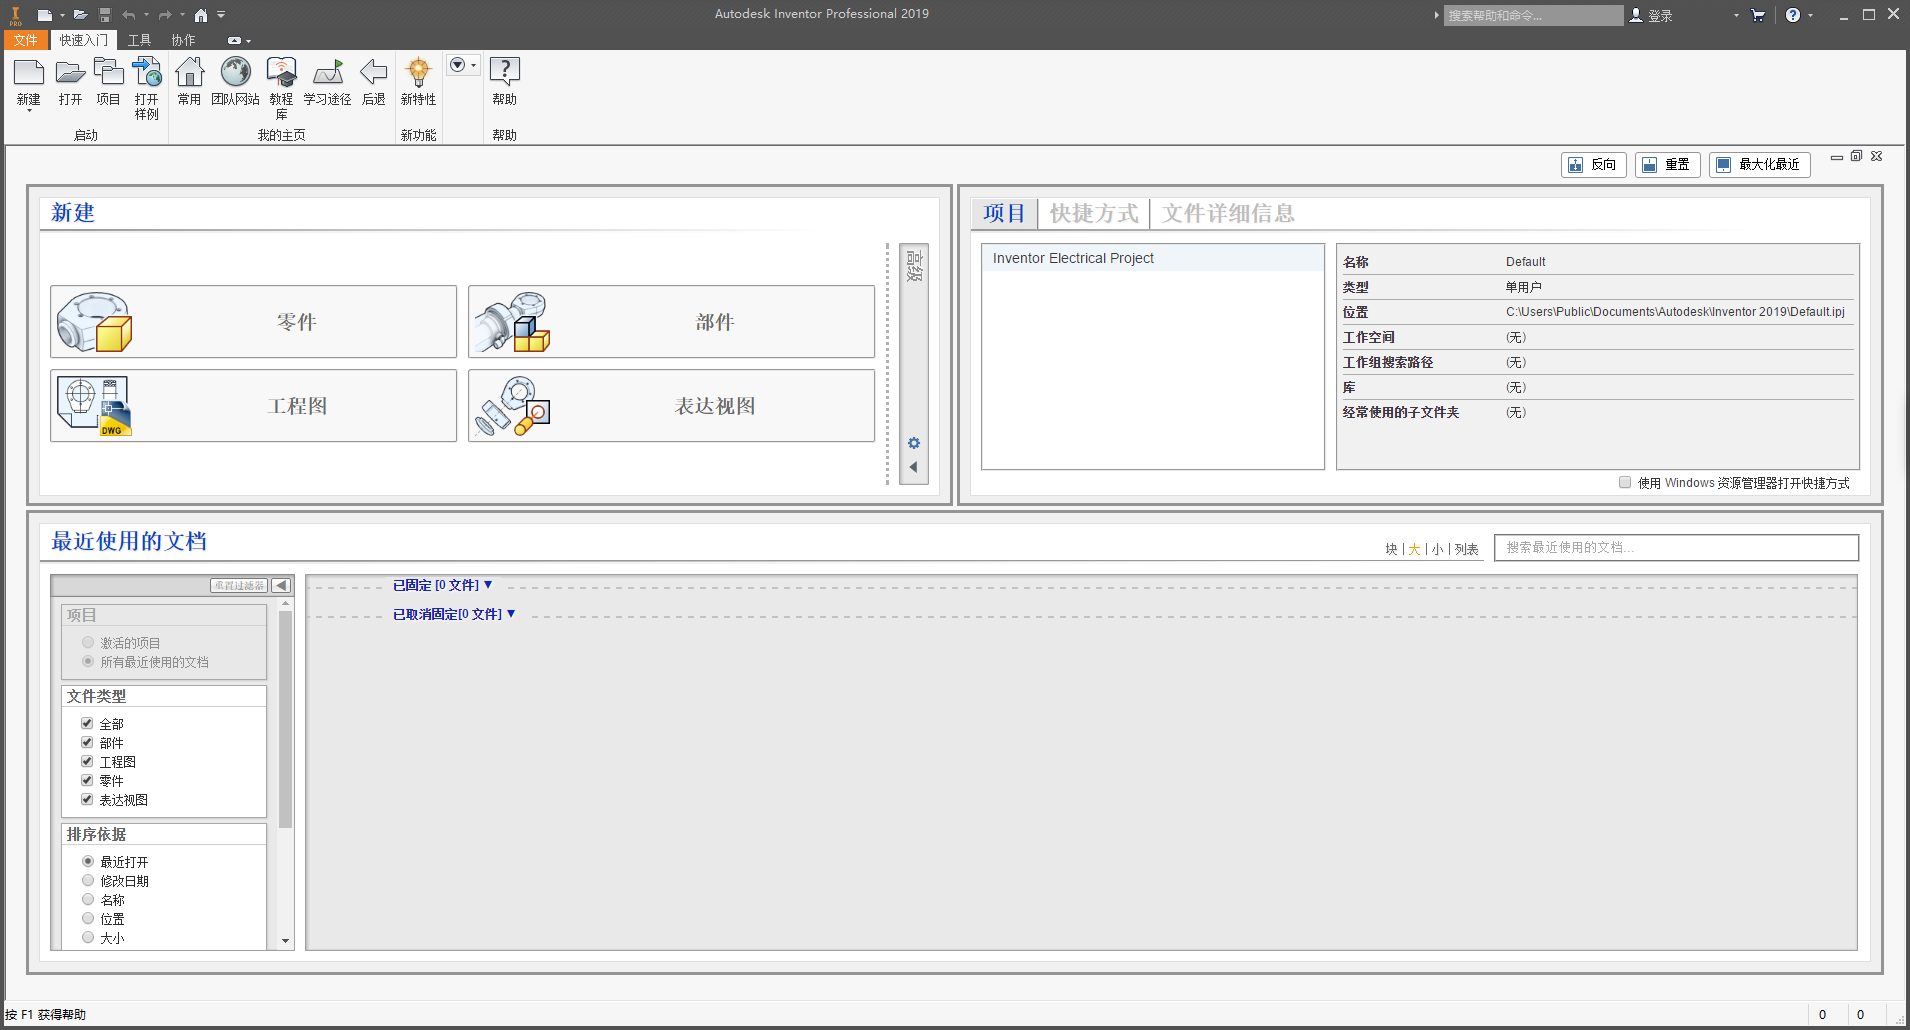This screenshot has height=1030, width=1910.
Task: Click the quick access Undo arrow
Action: (129, 15)
